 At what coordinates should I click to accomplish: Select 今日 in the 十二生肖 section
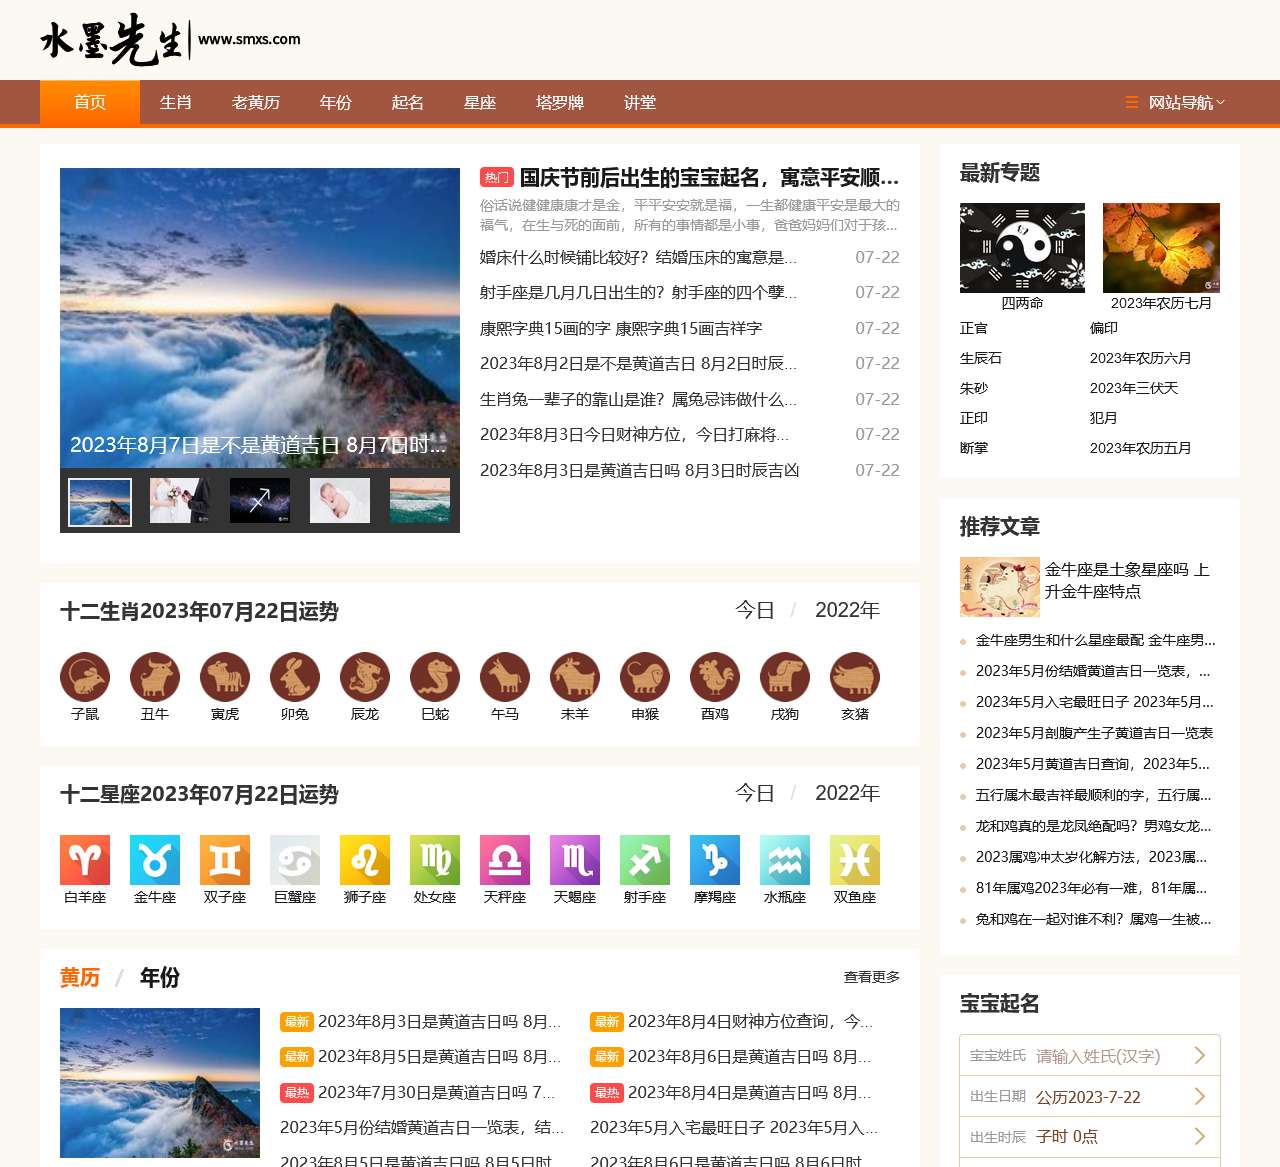click(755, 610)
